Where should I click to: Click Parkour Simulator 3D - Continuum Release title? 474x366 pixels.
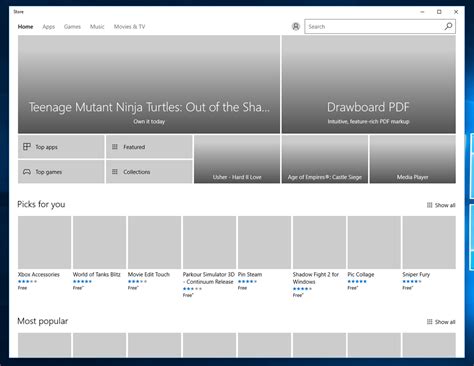(x=209, y=278)
